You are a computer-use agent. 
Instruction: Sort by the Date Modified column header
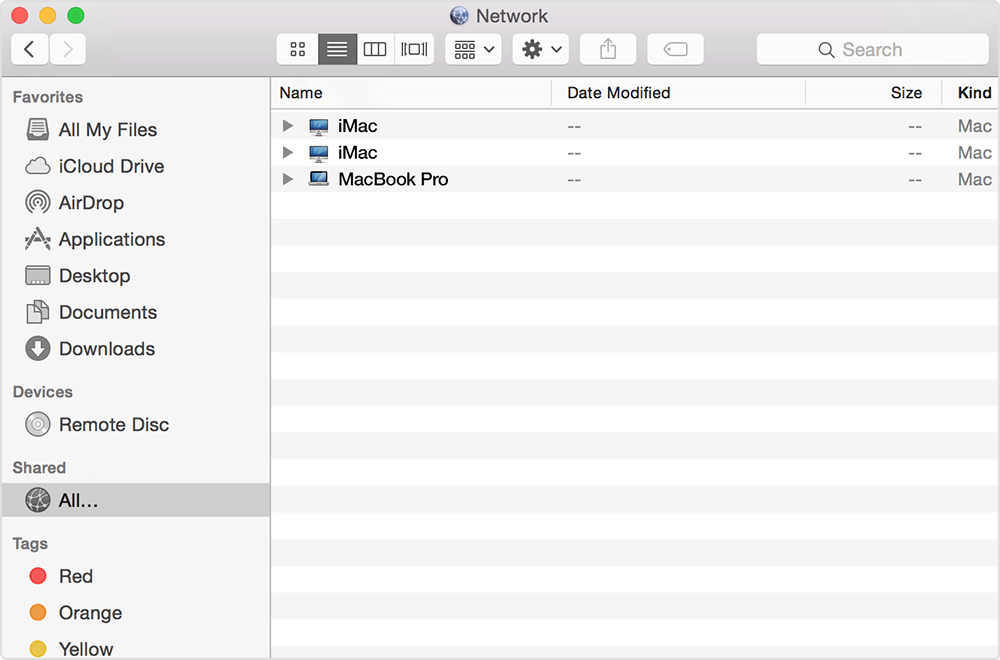[x=678, y=93]
